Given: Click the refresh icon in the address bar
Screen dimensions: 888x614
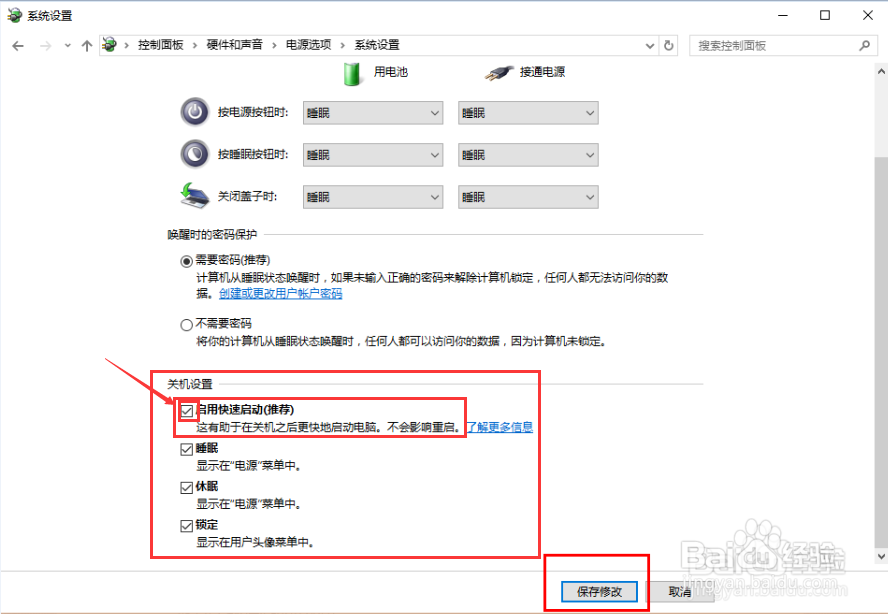Looking at the screenshot, I should point(669,44).
